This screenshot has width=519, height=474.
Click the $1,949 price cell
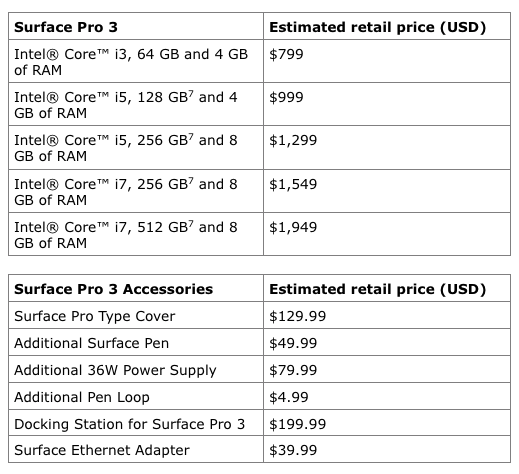[387, 234]
